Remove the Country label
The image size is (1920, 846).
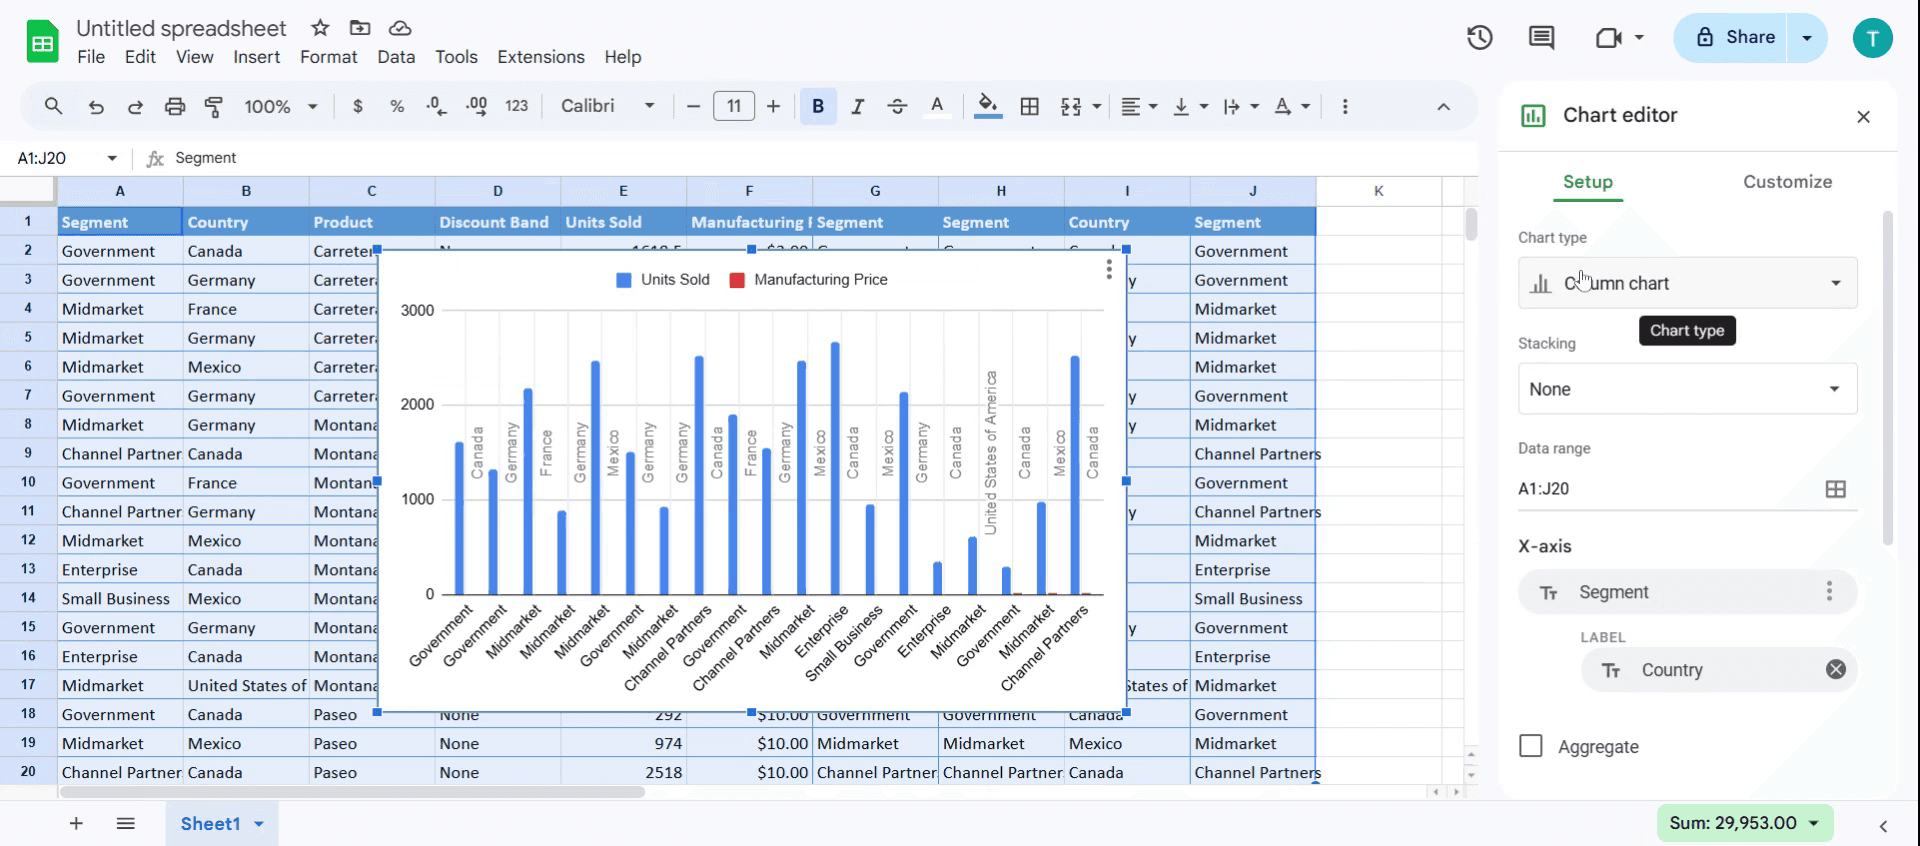pos(1835,670)
